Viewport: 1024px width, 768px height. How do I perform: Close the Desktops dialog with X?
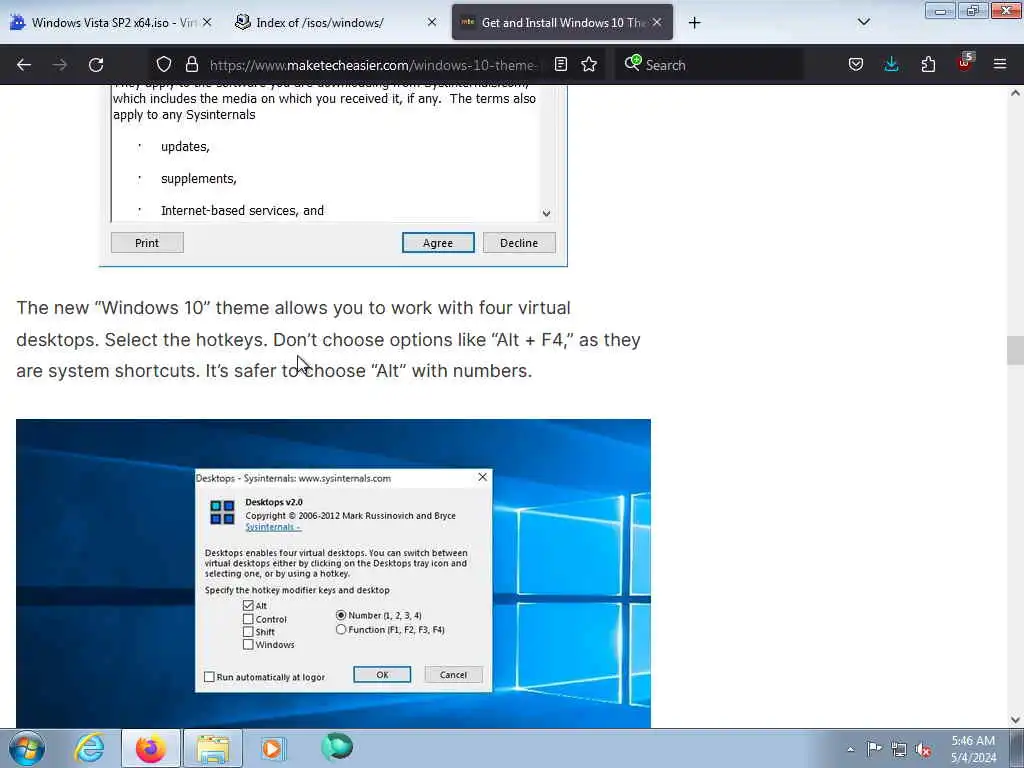(x=483, y=477)
